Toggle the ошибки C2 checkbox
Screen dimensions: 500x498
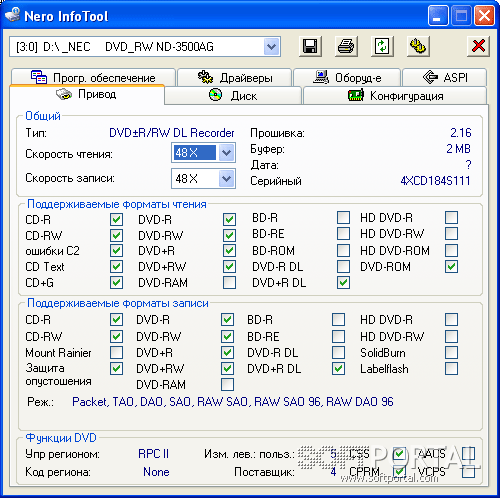(116, 251)
